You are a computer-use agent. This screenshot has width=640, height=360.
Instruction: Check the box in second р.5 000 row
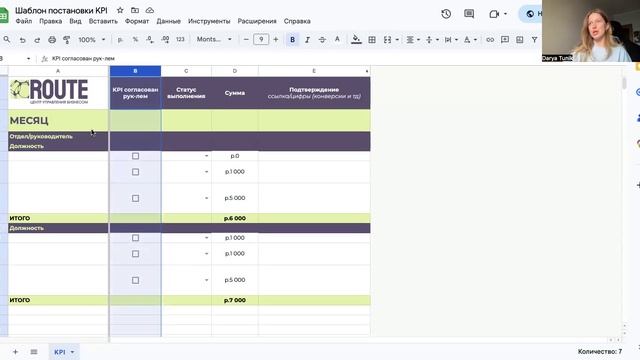pyautogui.click(x=135, y=280)
